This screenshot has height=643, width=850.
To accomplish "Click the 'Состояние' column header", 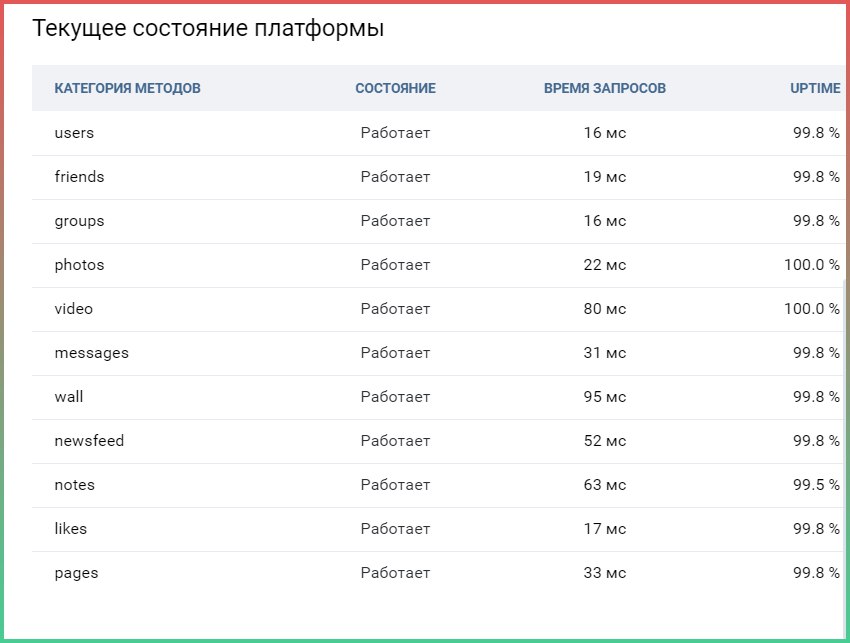I will pyautogui.click(x=396, y=88).
